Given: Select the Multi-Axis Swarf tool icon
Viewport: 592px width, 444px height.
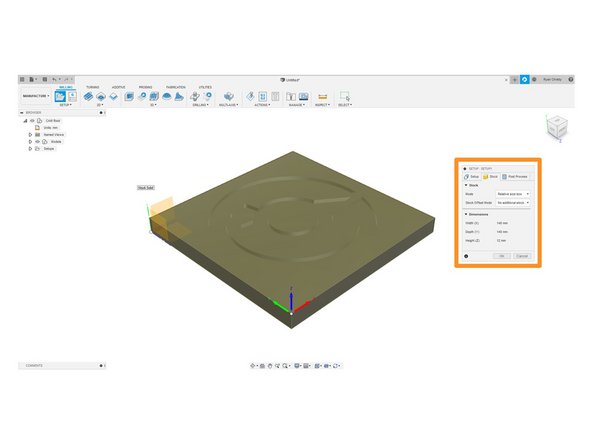Looking at the screenshot, I should (x=228, y=96).
